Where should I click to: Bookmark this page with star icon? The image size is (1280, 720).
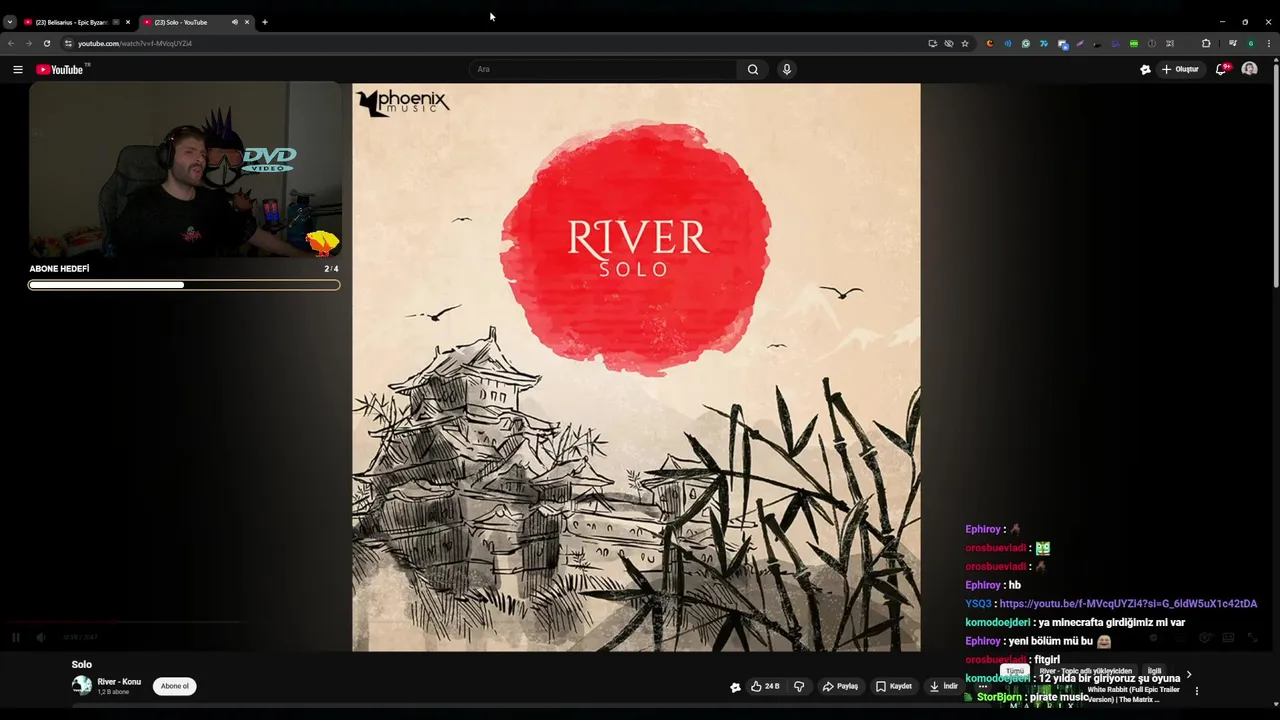965,43
